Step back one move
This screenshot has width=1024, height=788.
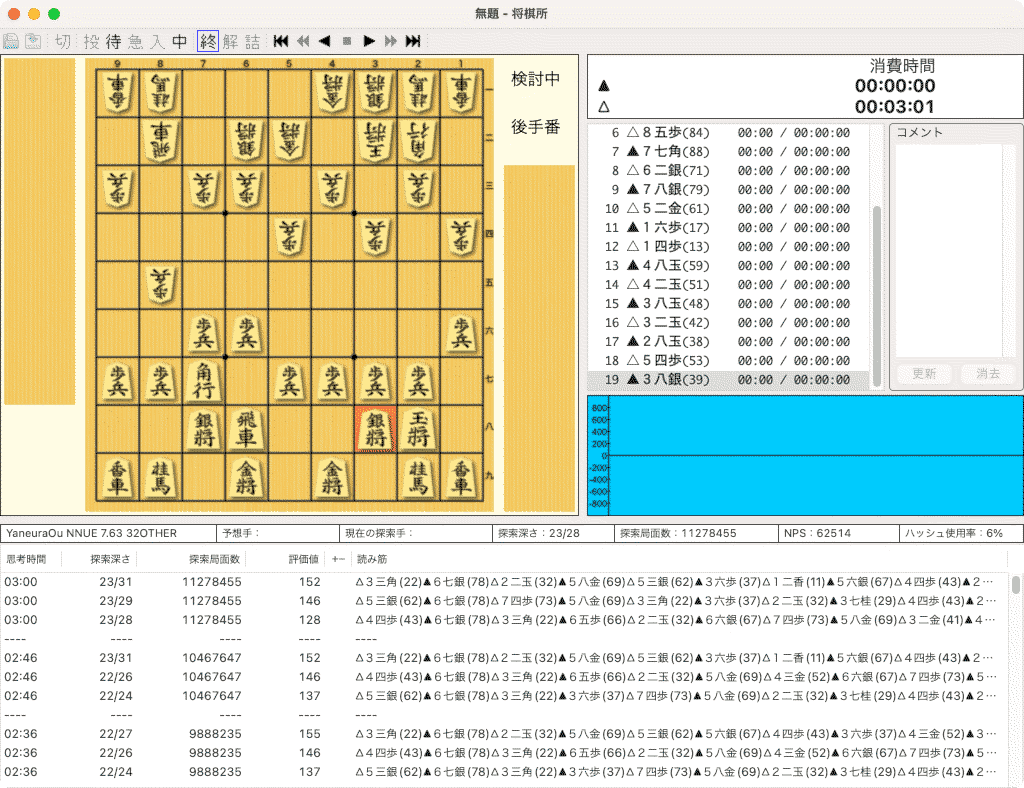point(325,41)
